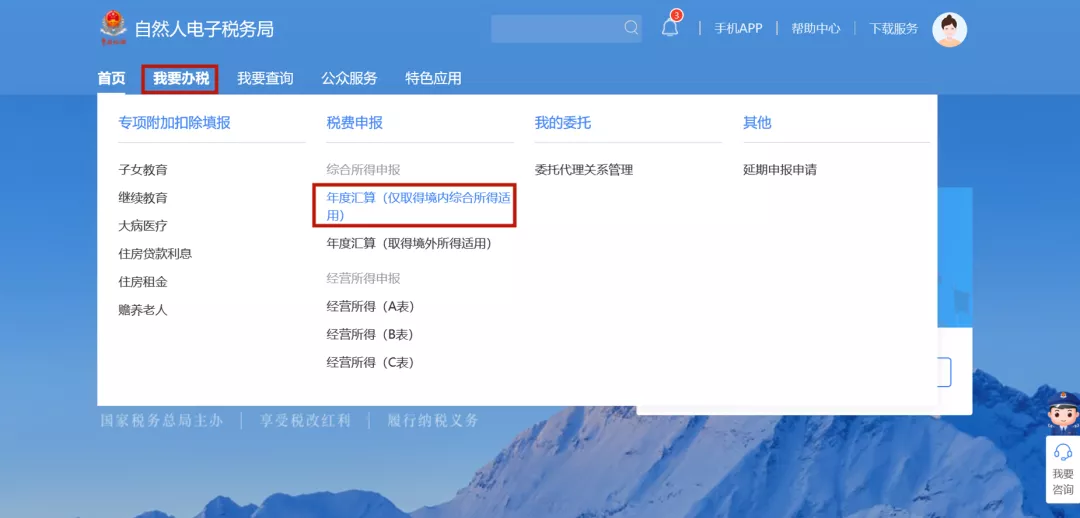Select 子女教育 deduction entry
The height and width of the screenshot is (518, 1080).
(143, 169)
